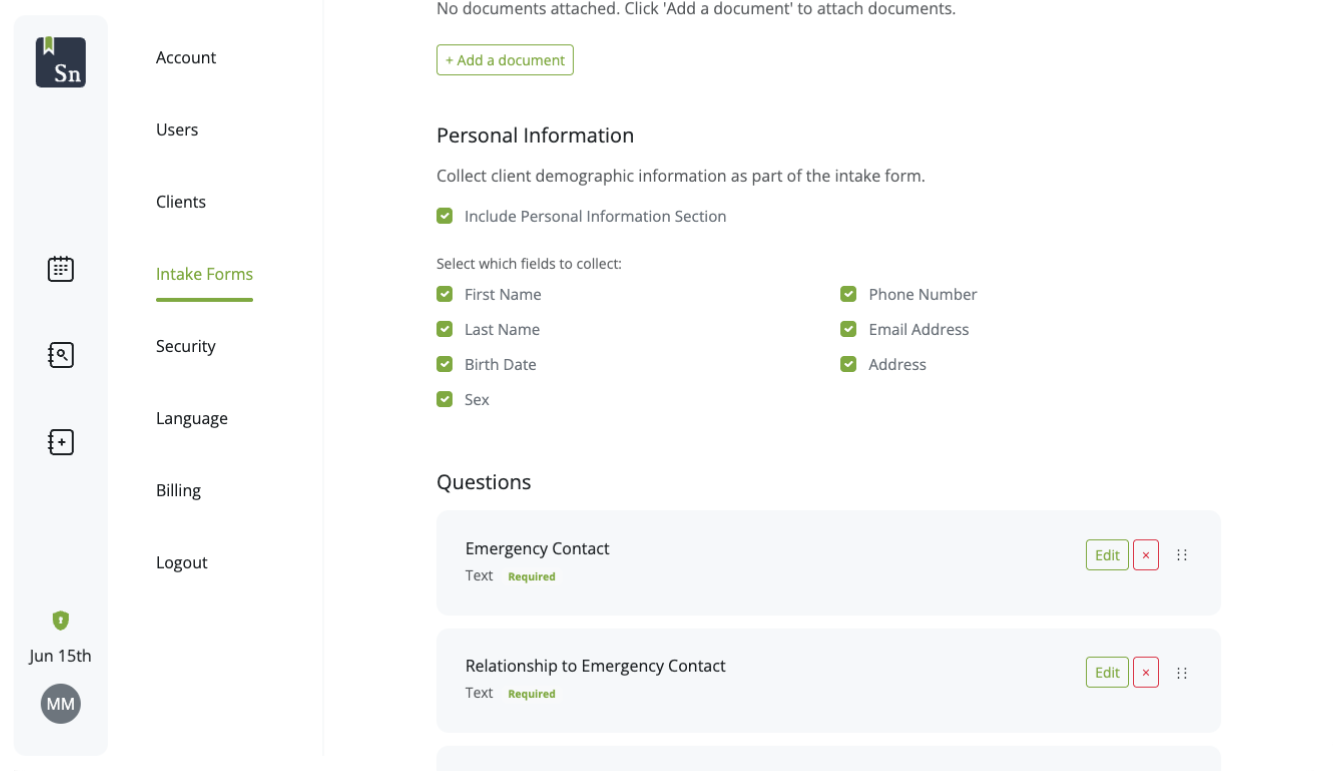Grab drag handle for Relationship to Emergency Contact

(x=1182, y=673)
